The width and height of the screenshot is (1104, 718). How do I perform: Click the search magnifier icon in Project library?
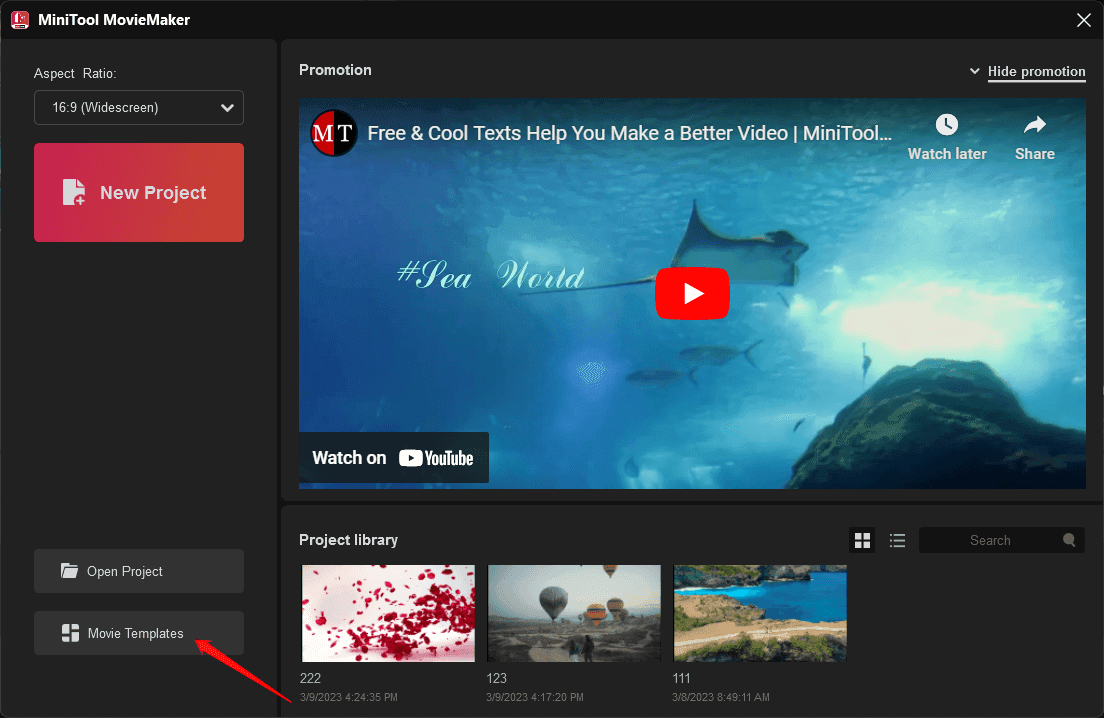pos(1068,539)
